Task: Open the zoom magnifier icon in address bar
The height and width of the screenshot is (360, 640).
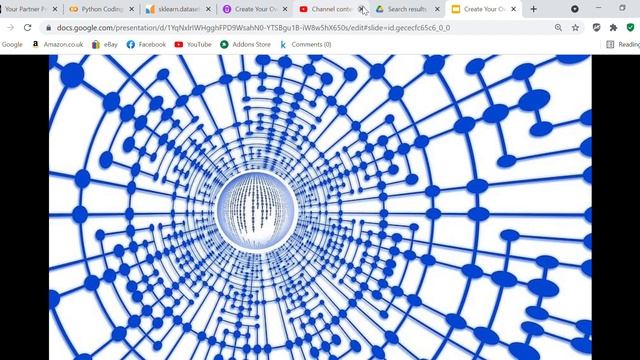Action: pyautogui.click(x=558, y=28)
